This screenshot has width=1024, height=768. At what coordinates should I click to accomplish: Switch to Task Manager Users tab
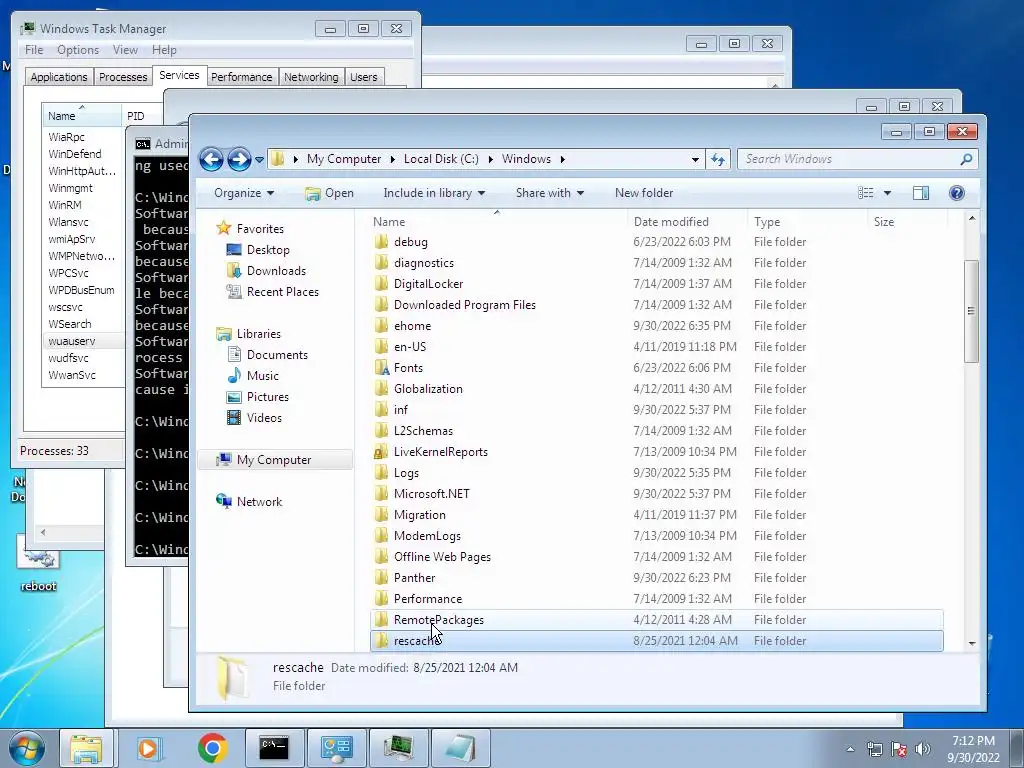pos(363,77)
